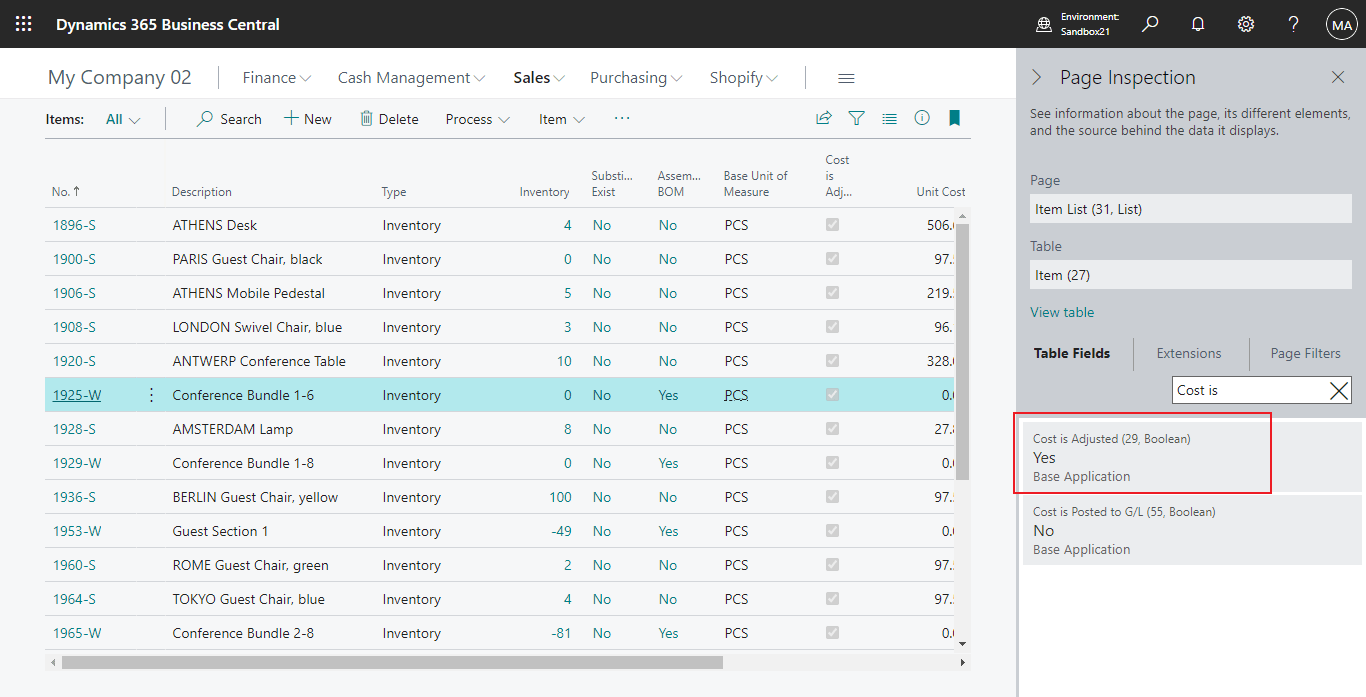Click the View table link
The width and height of the screenshot is (1366, 697).
click(1062, 312)
